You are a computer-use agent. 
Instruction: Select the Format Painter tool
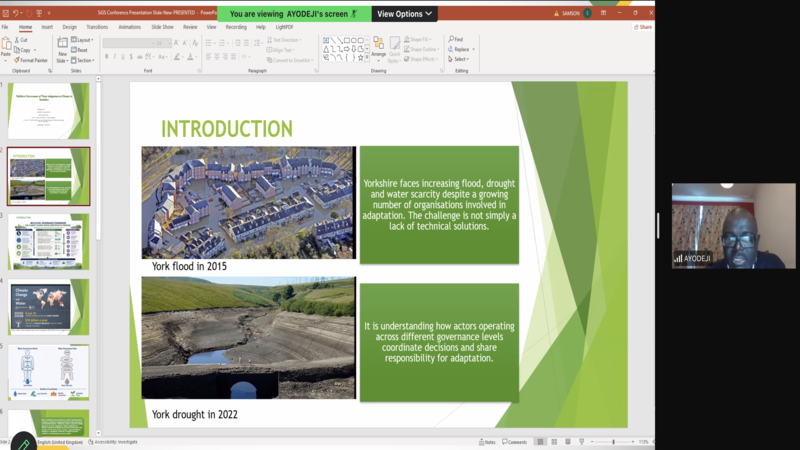point(31,60)
